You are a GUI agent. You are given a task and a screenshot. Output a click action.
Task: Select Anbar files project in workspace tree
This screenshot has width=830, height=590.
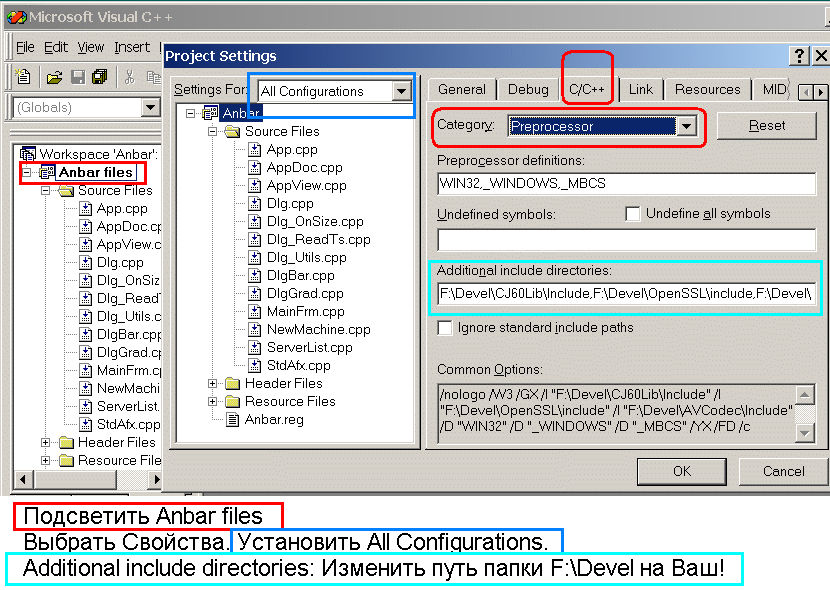95,172
